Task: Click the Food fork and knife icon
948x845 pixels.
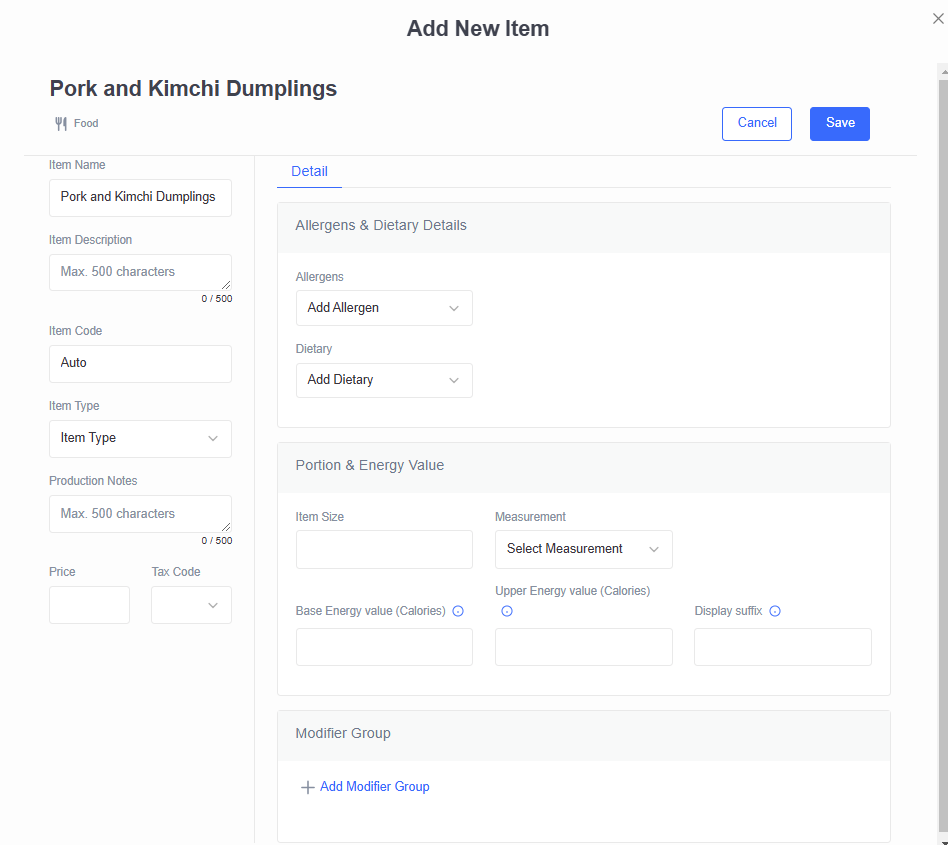Action: click(x=61, y=124)
